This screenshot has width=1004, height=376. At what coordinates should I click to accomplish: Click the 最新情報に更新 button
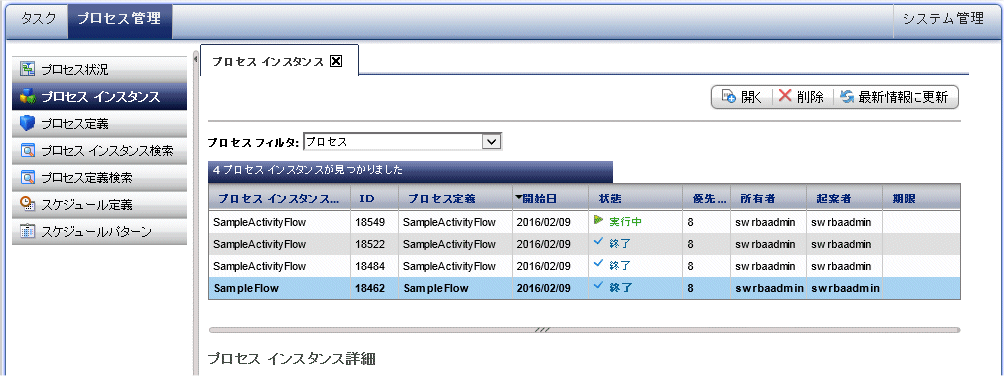pos(896,97)
